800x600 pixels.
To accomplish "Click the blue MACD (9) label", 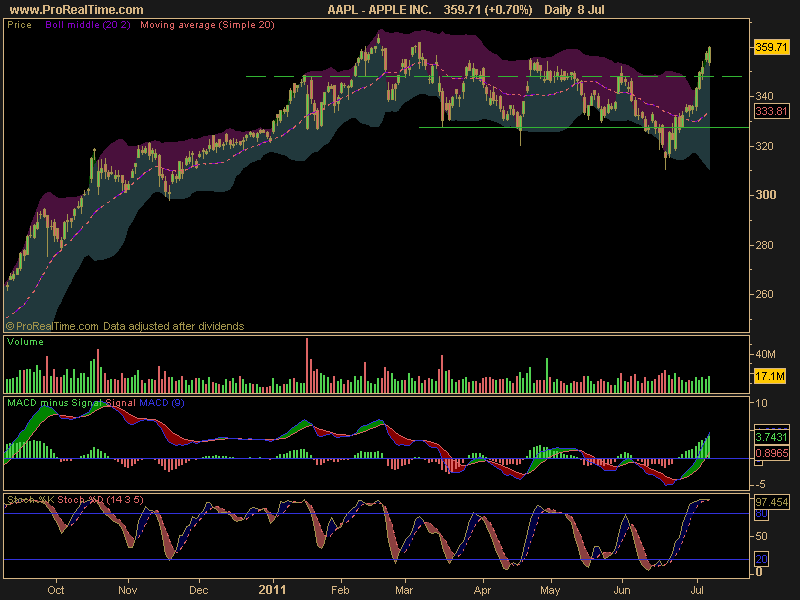I will pos(162,403).
